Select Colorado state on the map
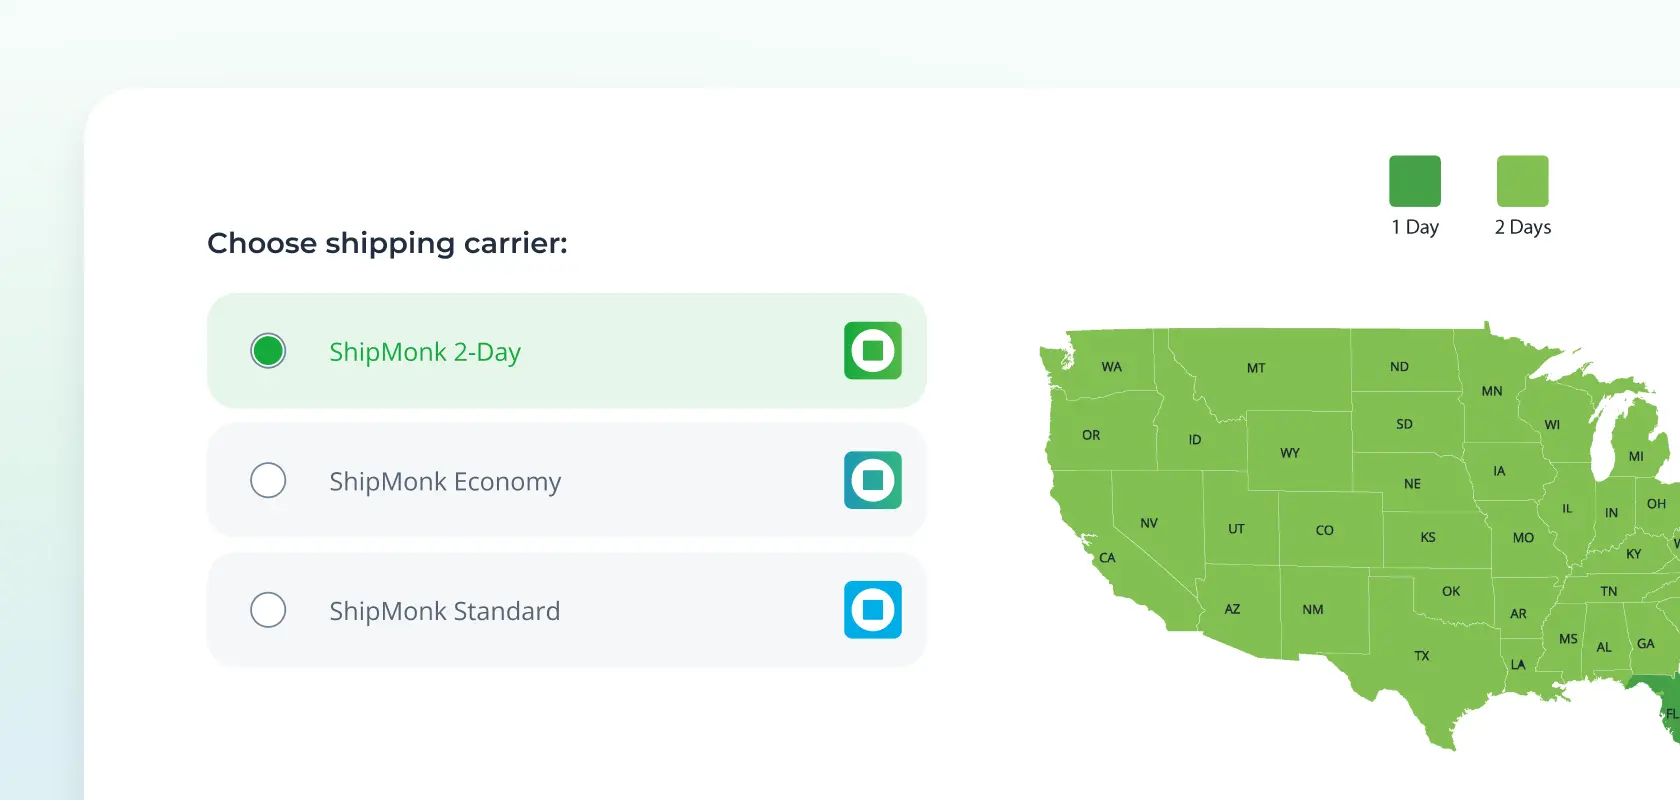This screenshot has height=800, width=1680. (x=1324, y=530)
